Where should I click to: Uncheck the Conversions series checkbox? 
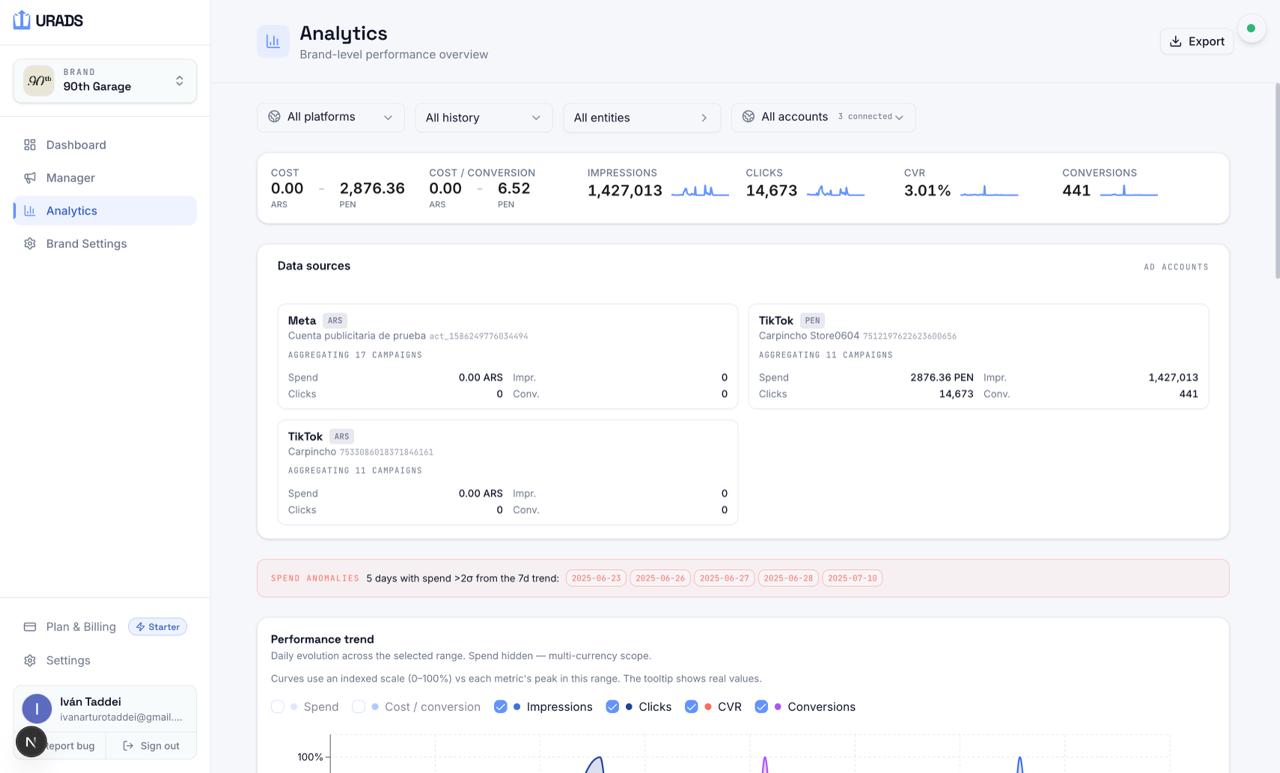click(761, 706)
